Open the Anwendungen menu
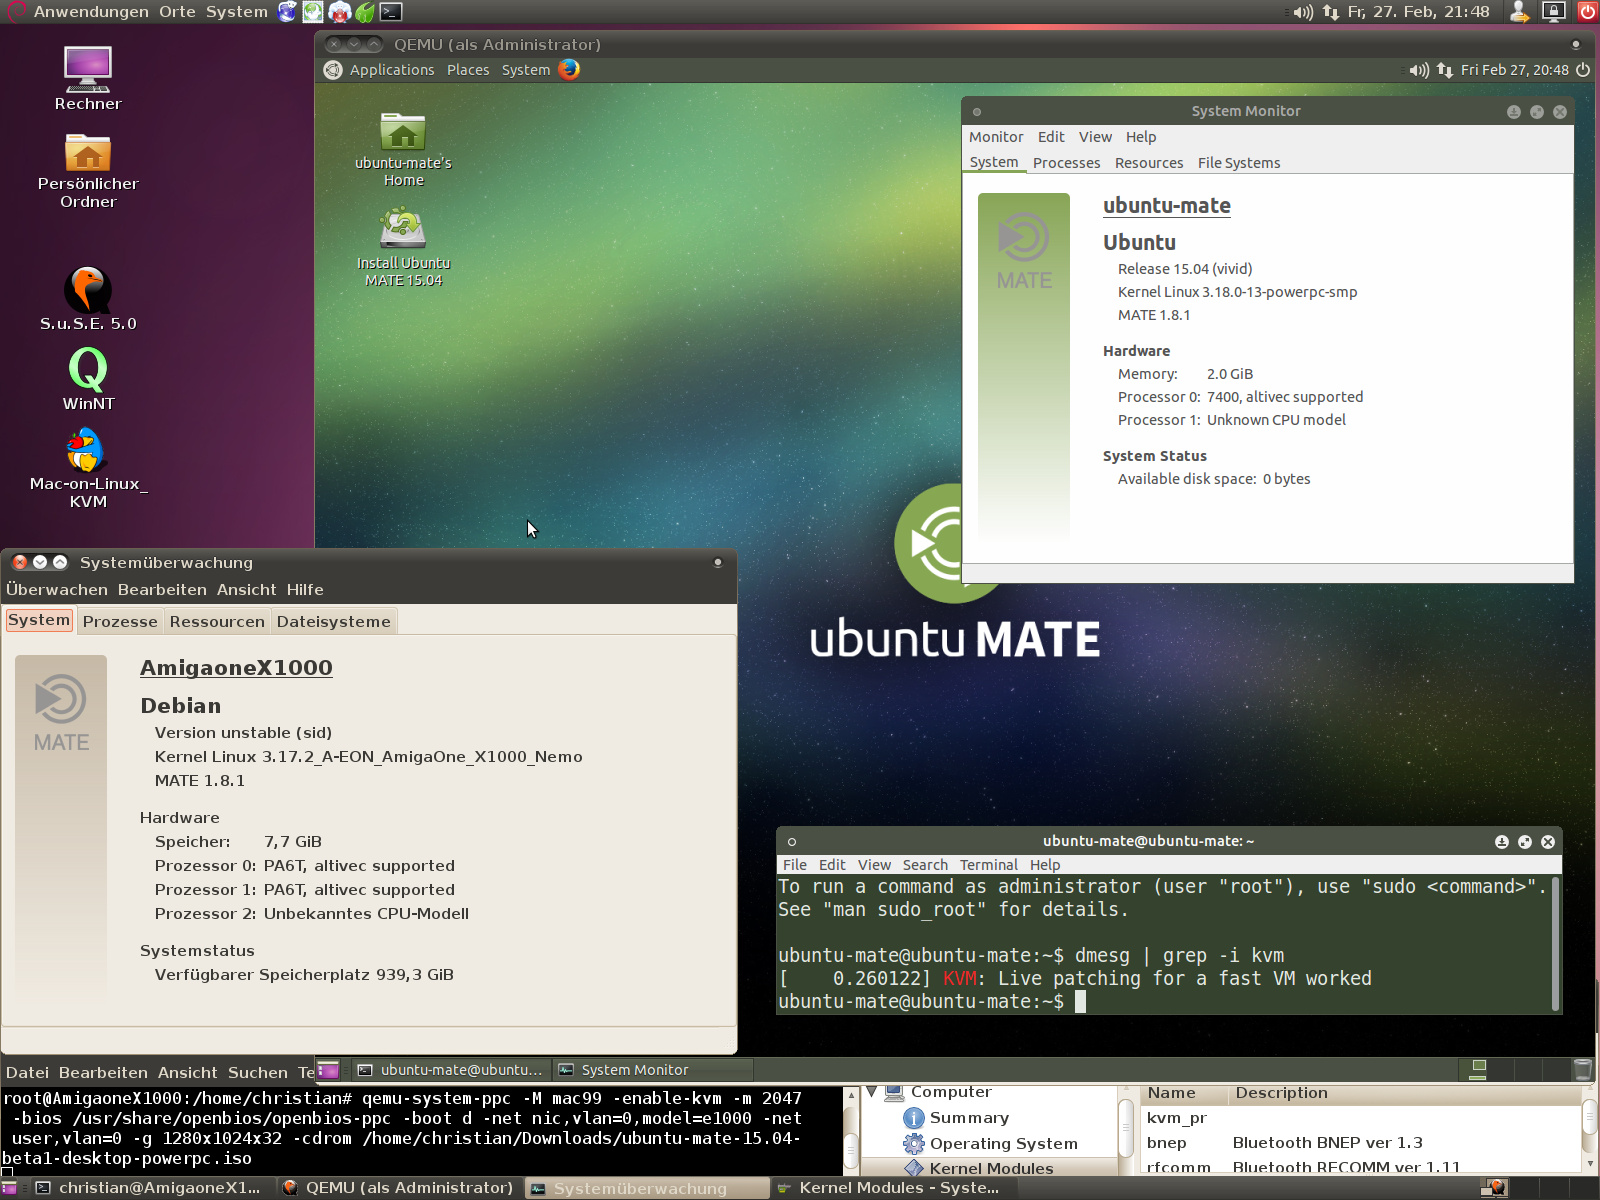 tap(90, 12)
